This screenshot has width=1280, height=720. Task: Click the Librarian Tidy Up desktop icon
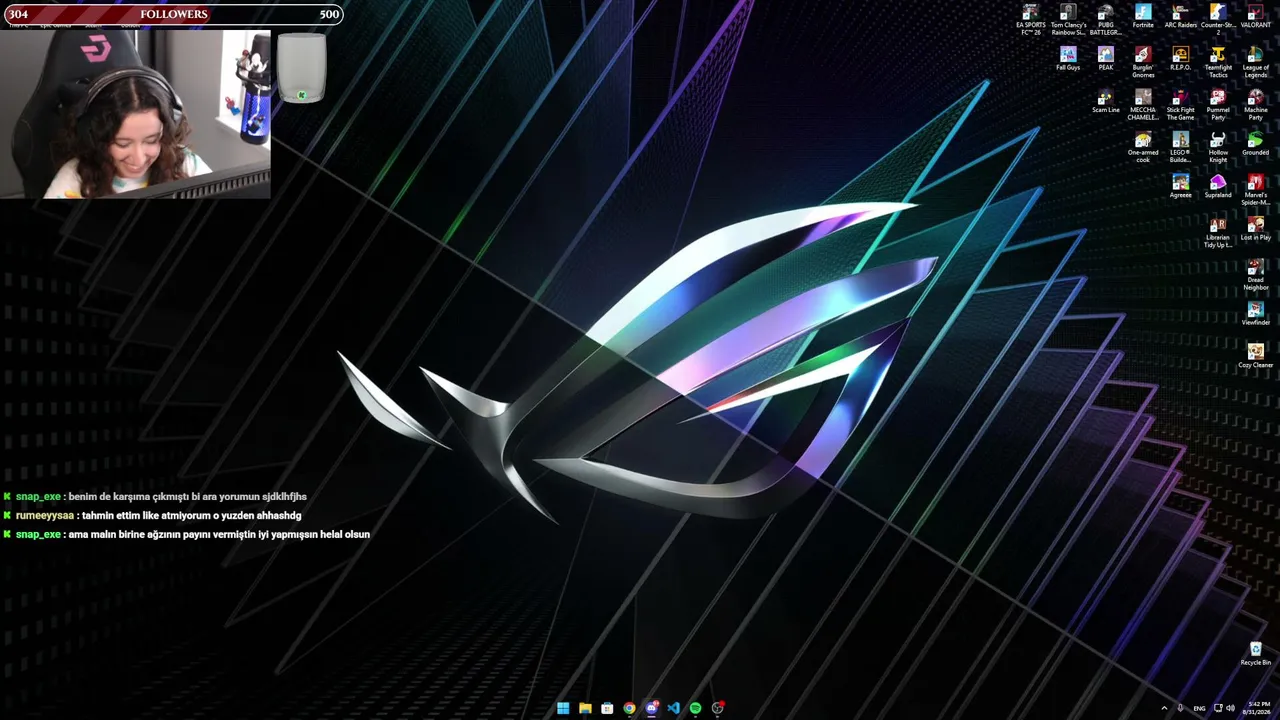click(x=1218, y=232)
